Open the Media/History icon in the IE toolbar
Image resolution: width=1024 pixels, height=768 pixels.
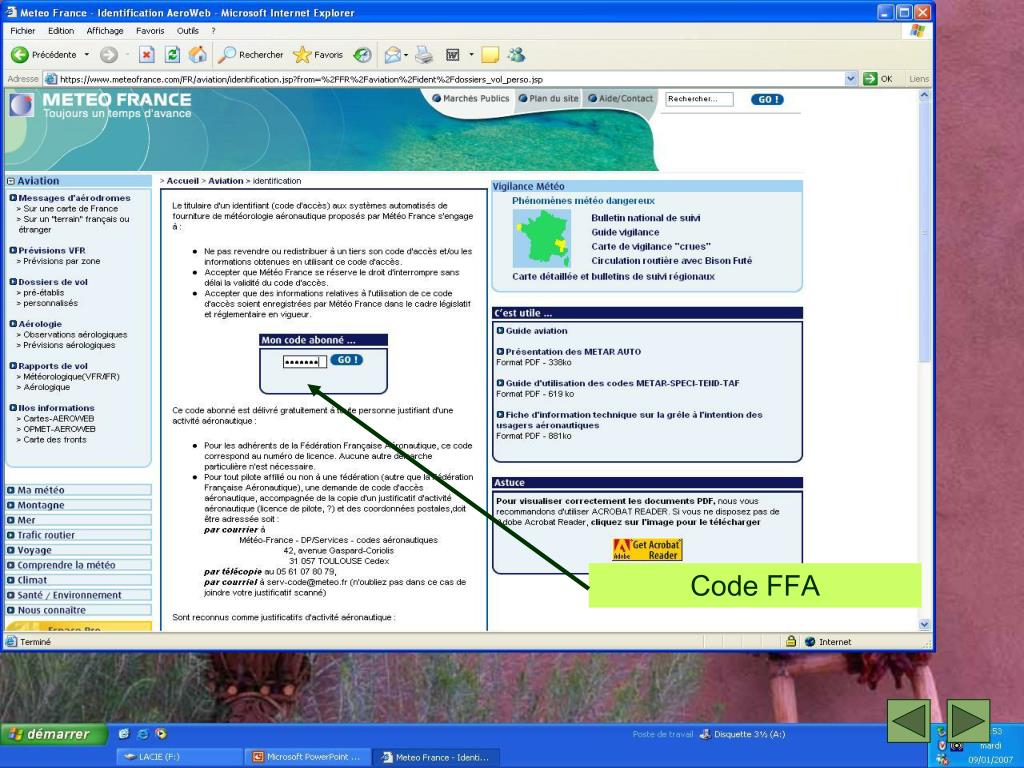(362, 55)
